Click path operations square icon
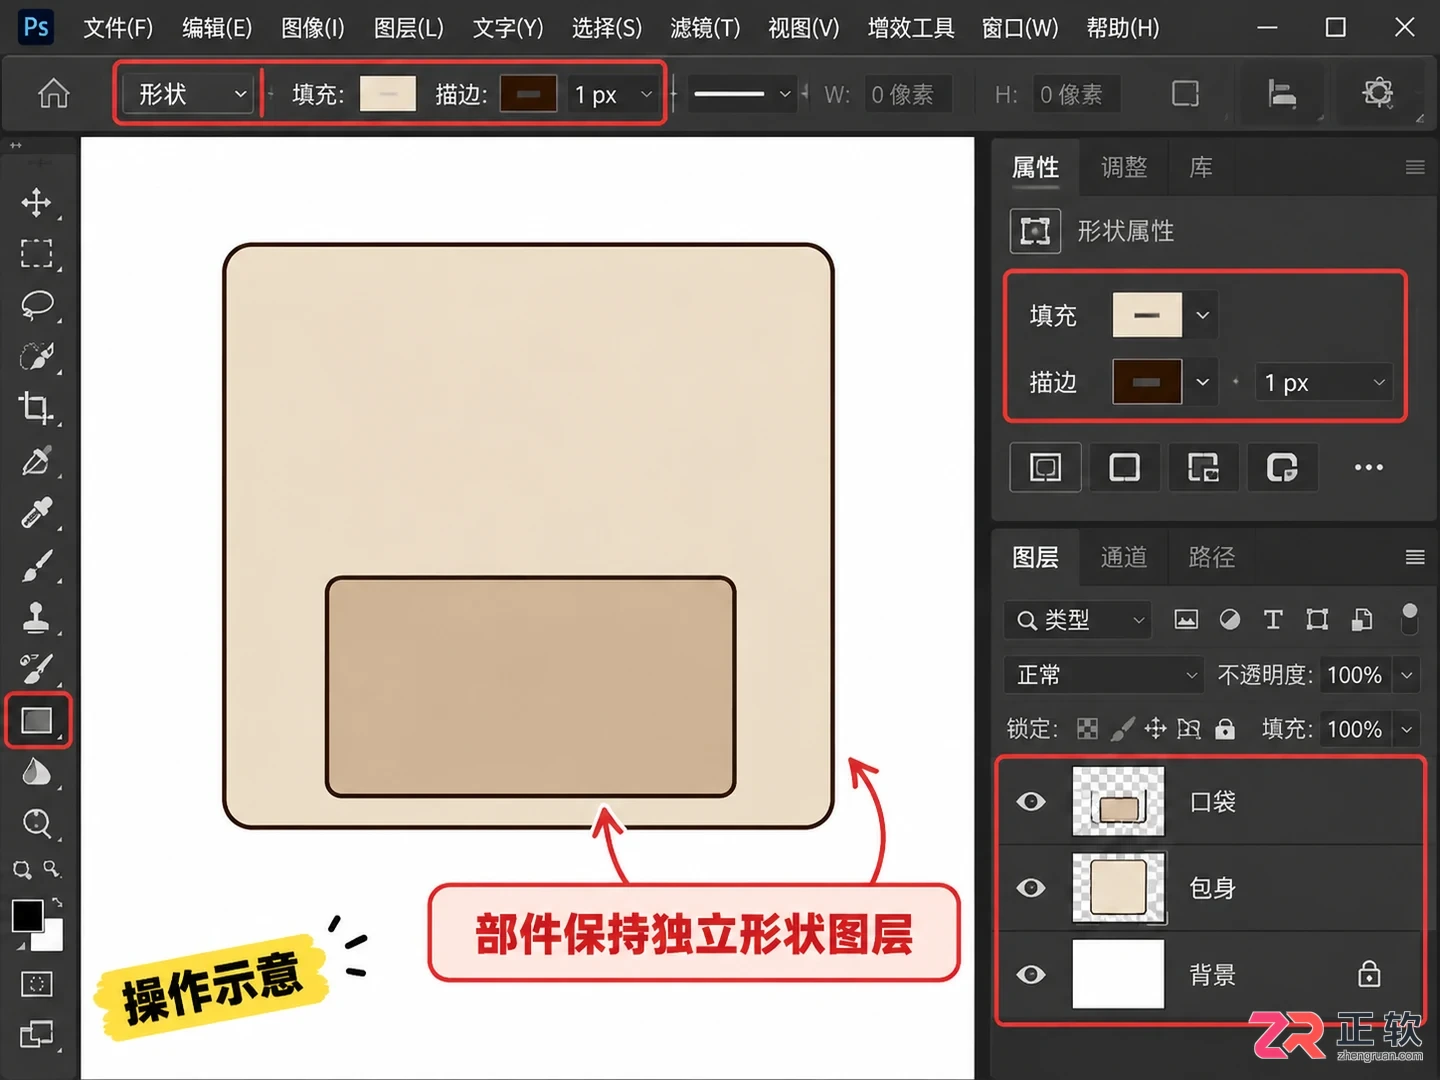The image size is (1440, 1080). coord(1185,94)
